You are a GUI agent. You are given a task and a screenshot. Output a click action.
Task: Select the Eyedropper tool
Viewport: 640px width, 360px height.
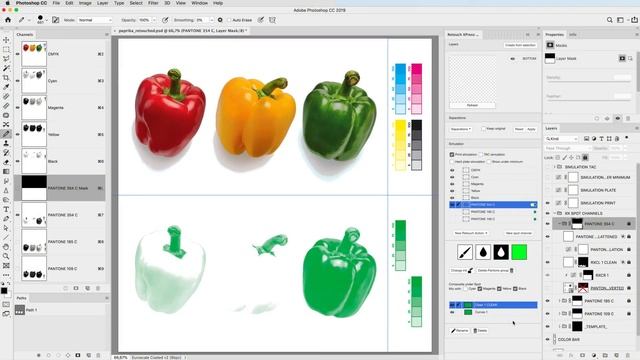click(6, 87)
